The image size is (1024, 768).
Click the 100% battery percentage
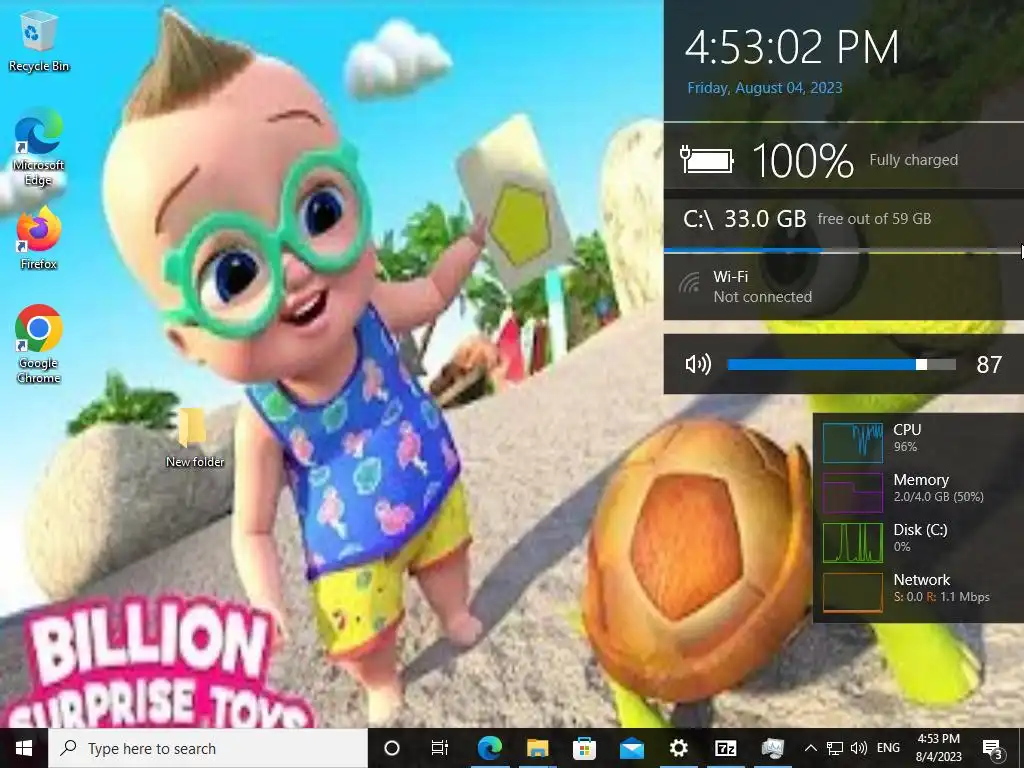click(803, 161)
